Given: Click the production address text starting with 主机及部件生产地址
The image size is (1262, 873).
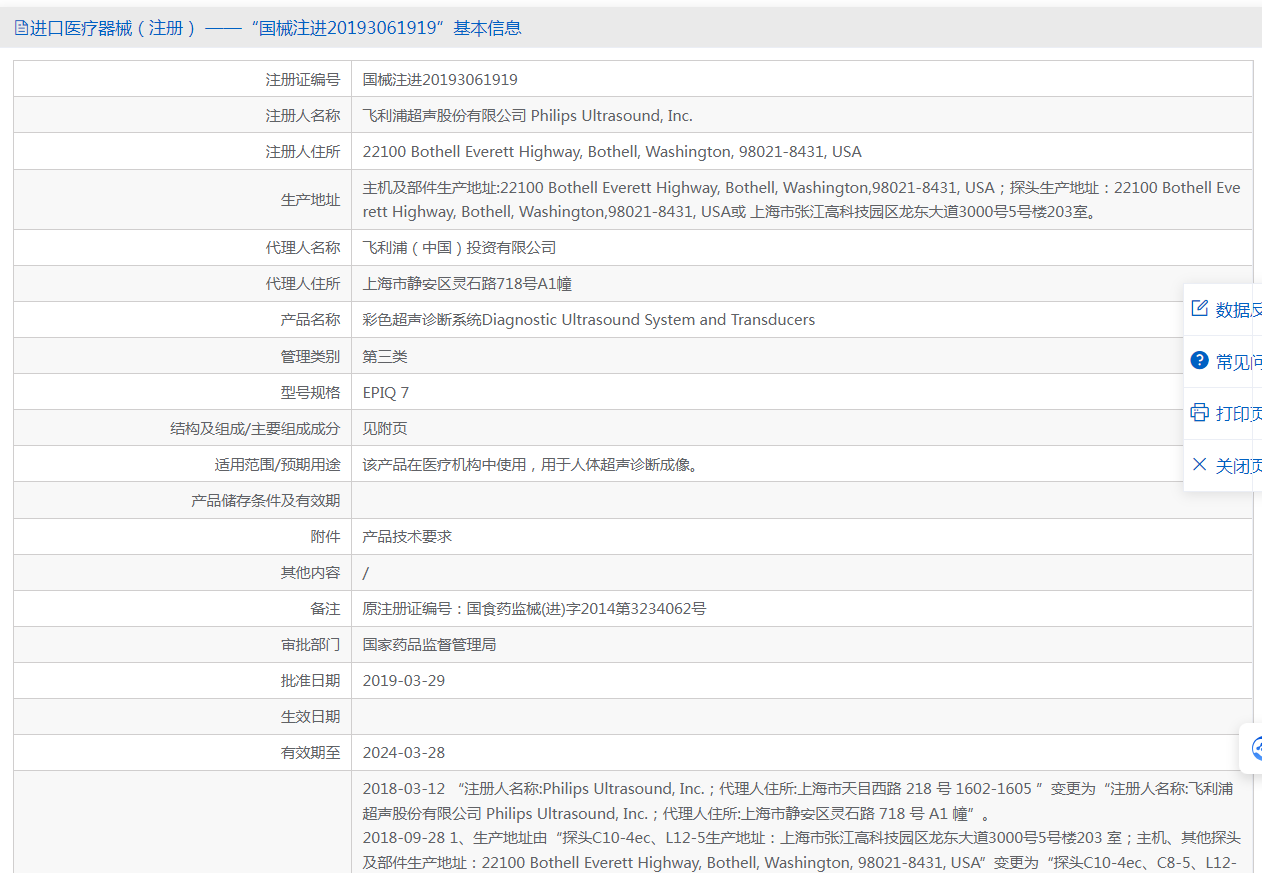Looking at the screenshot, I should coord(801,200).
